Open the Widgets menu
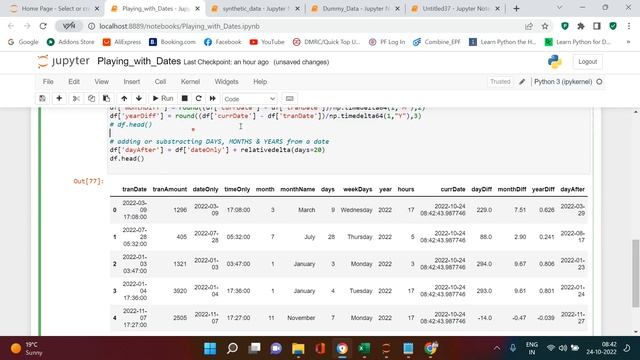This screenshot has width=640, height=360. (x=226, y=82)
